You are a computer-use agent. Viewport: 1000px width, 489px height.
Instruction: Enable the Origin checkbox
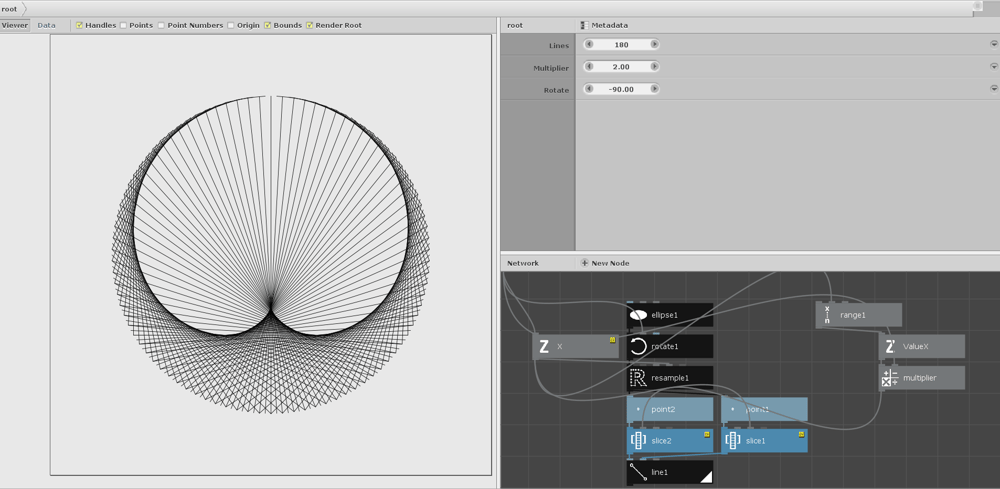[231, 26]
